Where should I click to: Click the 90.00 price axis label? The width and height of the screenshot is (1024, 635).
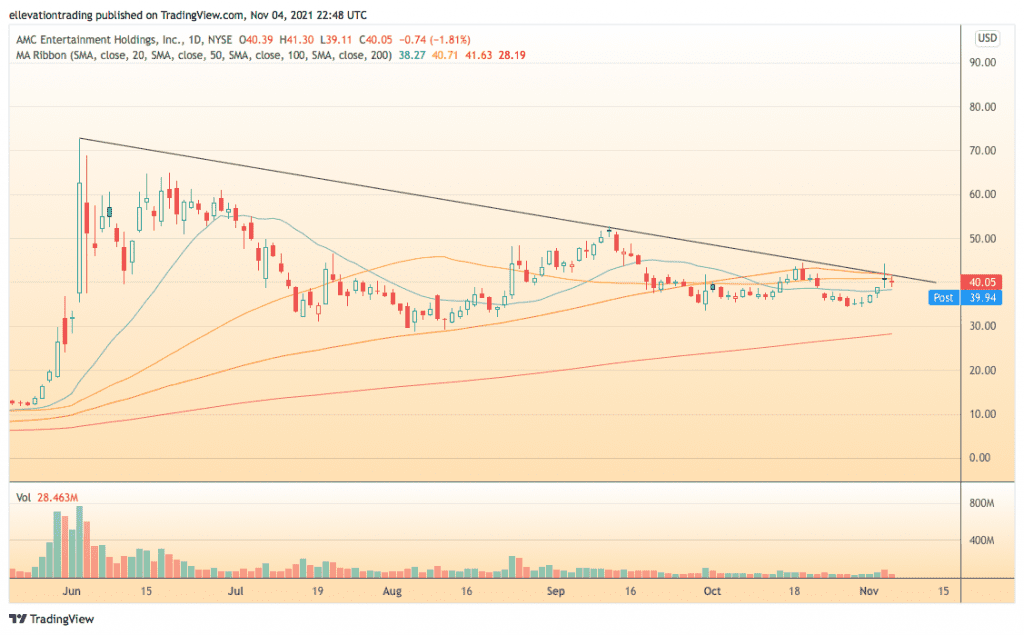982,63
